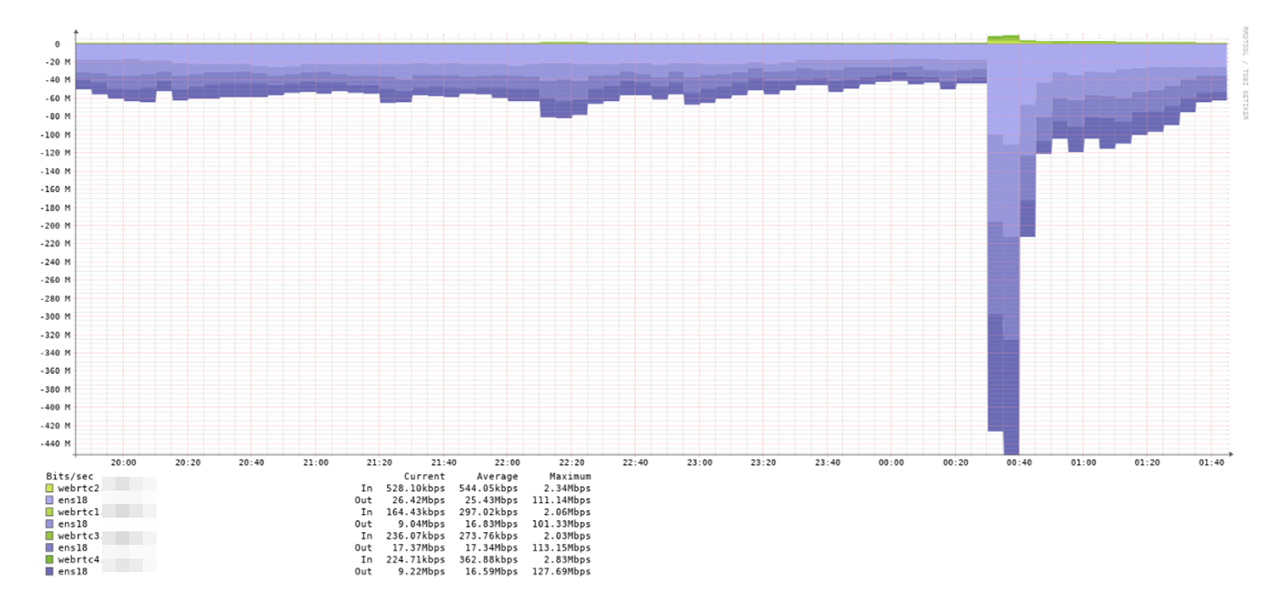The image size is (1281, 609).
Task: Click the 362.88kbps average value
Action: (x=488, y=560)
